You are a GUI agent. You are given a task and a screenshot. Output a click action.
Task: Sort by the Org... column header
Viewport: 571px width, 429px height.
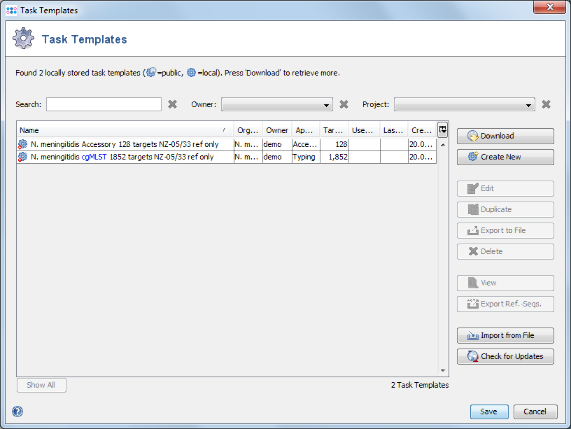pyautogui.click(x=248, y=130)
